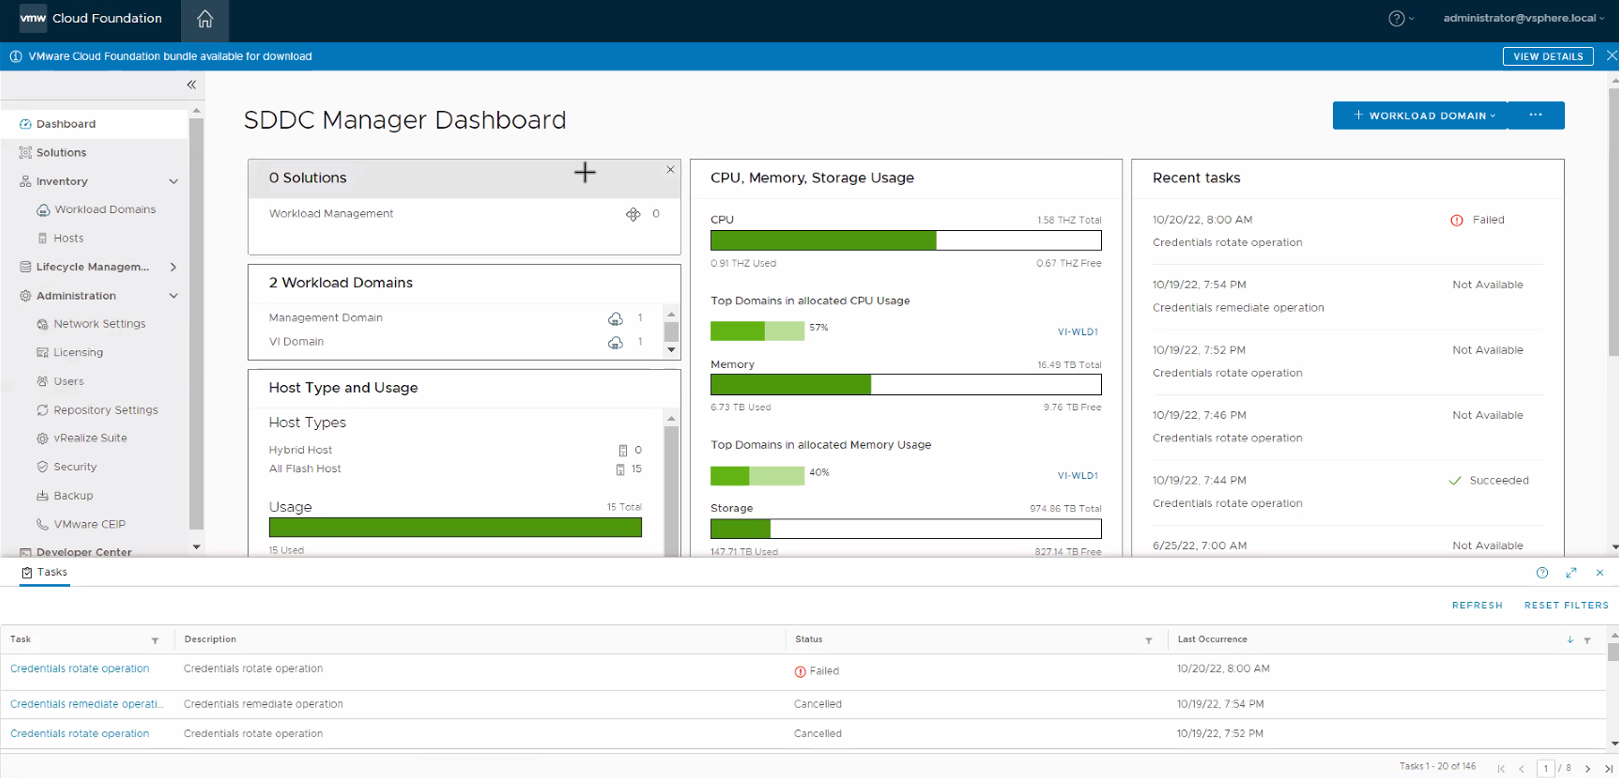Click the Workload Domains widget scrollbar
The image size is (1619, 778).
(x=671, y=331)
